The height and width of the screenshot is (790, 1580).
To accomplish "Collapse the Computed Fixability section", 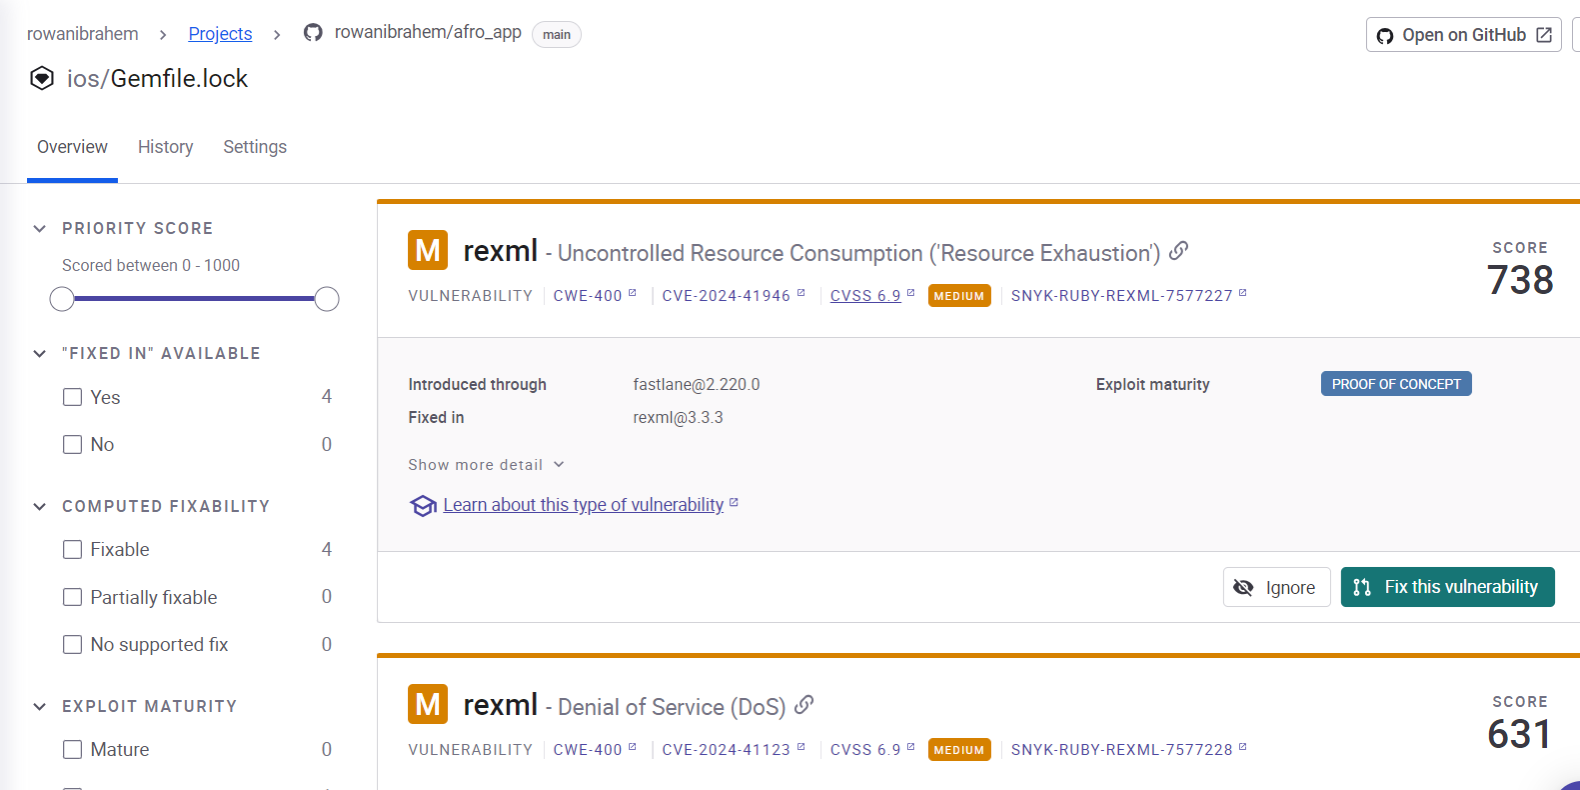I will [40, 507].
